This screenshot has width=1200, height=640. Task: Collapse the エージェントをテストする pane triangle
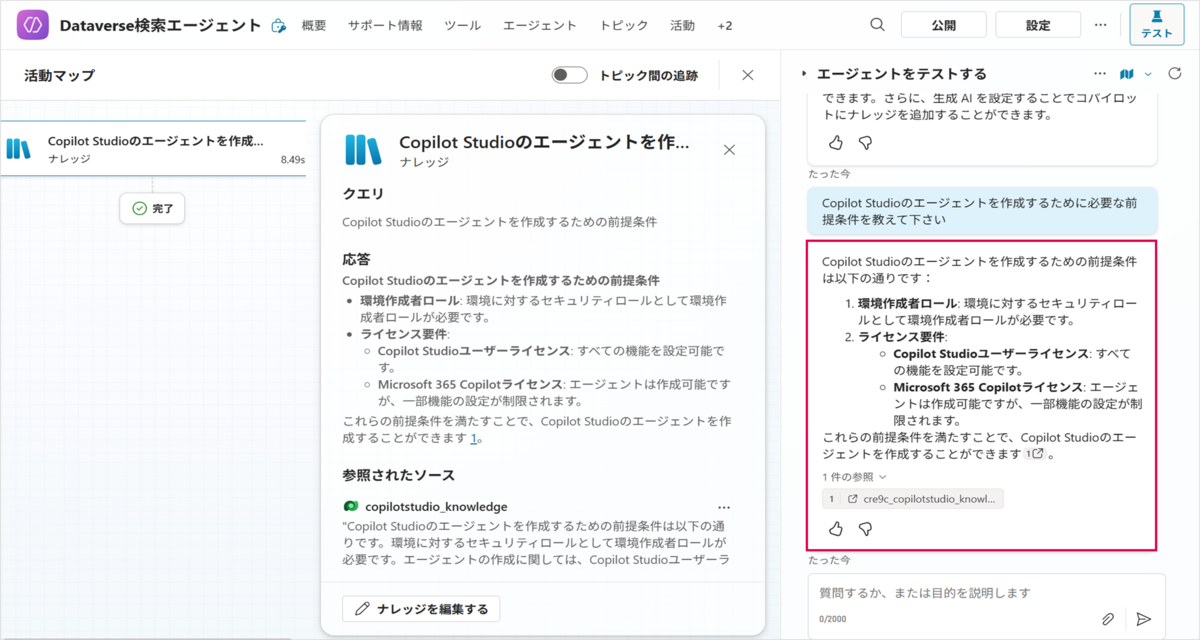(804, 74)
